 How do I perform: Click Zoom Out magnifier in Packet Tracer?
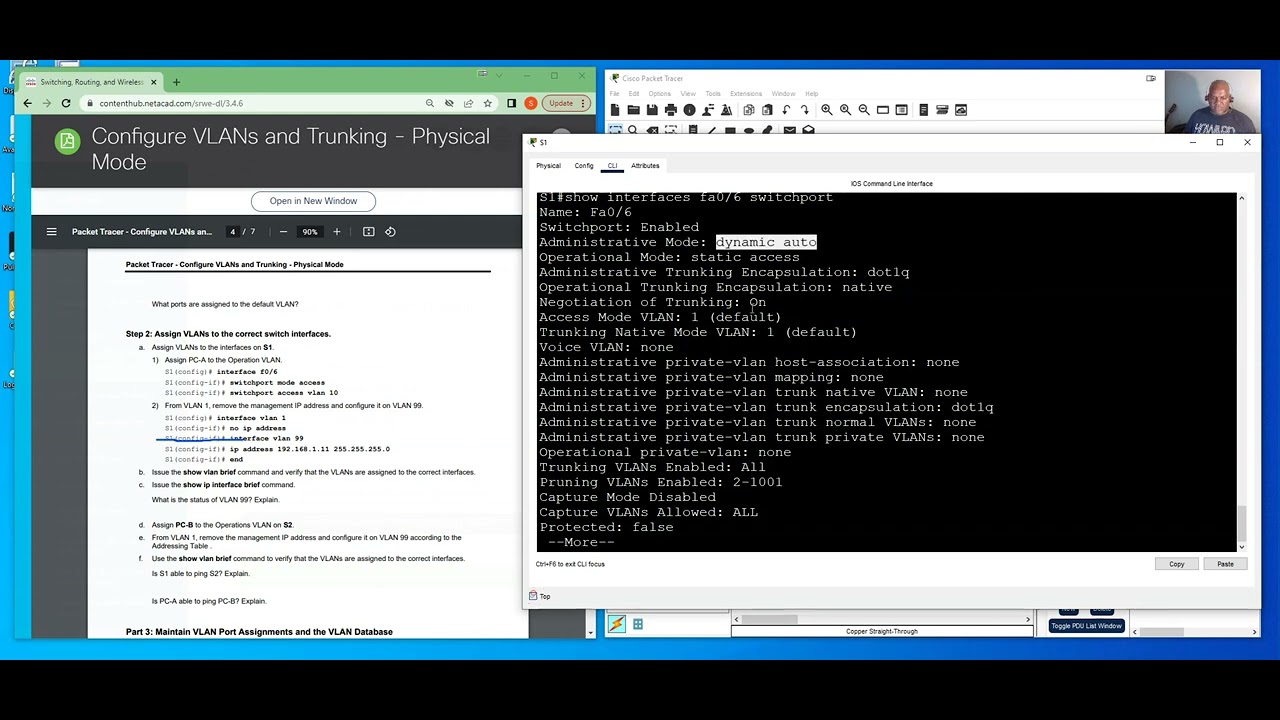tap(864, 110)
